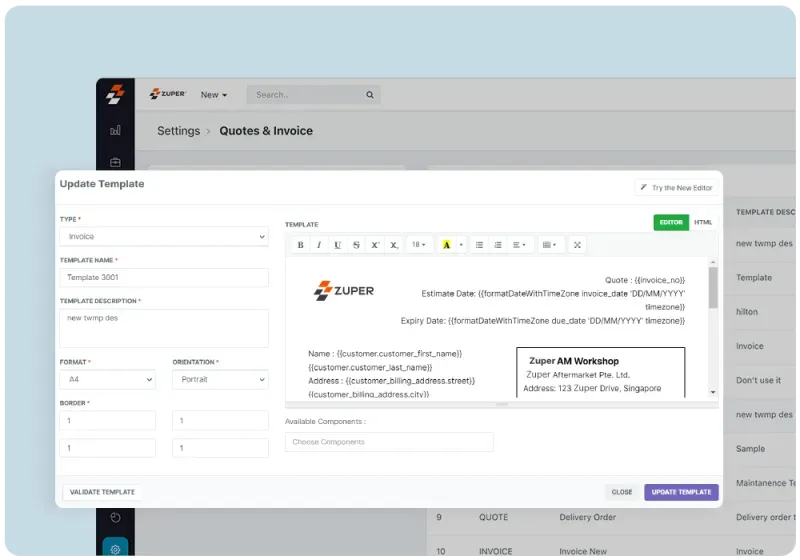Viewport: 800px width, 560px height.
Task: Click the superscript icon
Action: click(x=375, y=245)
